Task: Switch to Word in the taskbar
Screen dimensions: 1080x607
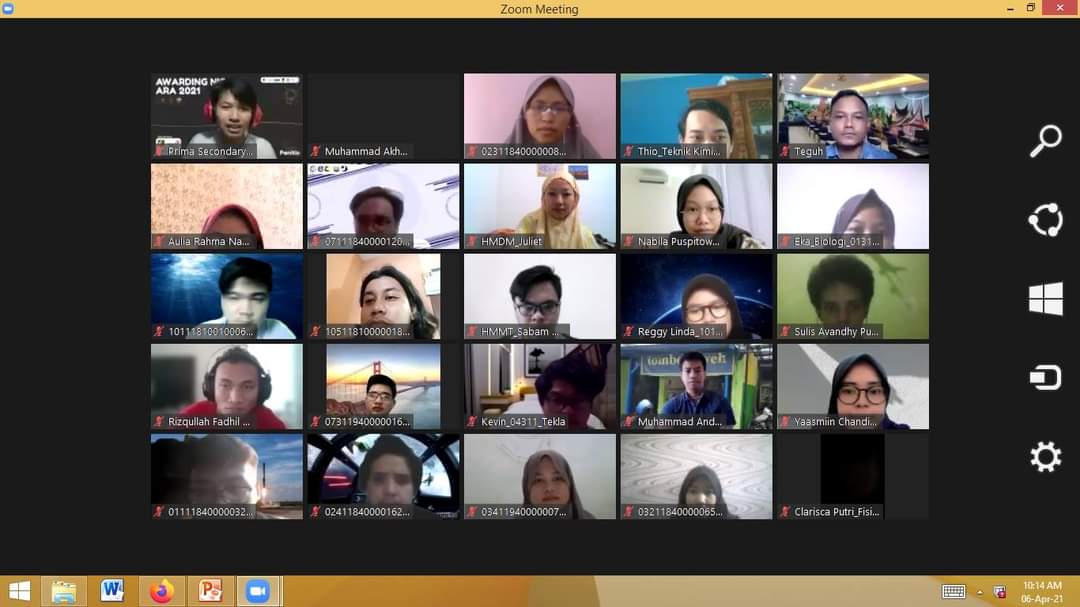Action: pyautogui.click(x=112, y=591)
